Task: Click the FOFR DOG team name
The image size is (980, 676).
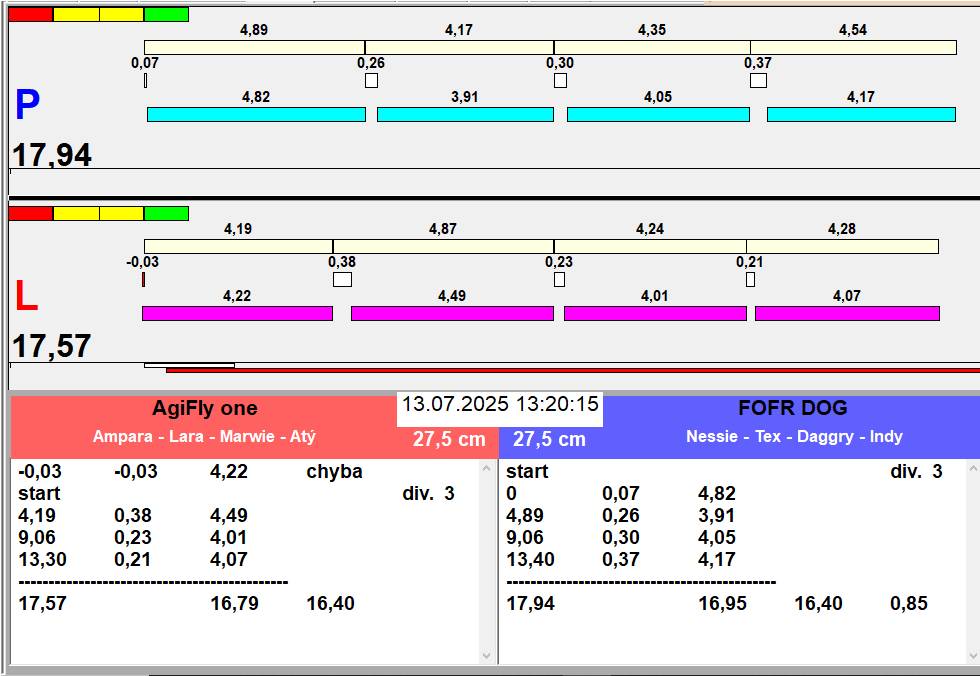Action: (x=792, y=408)
